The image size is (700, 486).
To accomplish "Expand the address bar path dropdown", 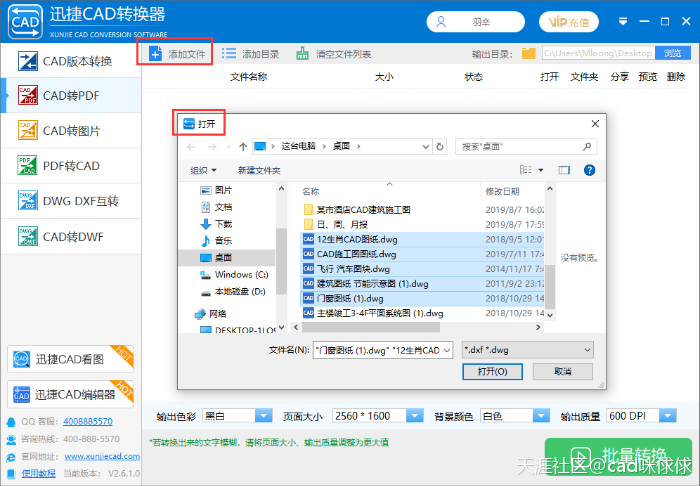I will (425, 146).
